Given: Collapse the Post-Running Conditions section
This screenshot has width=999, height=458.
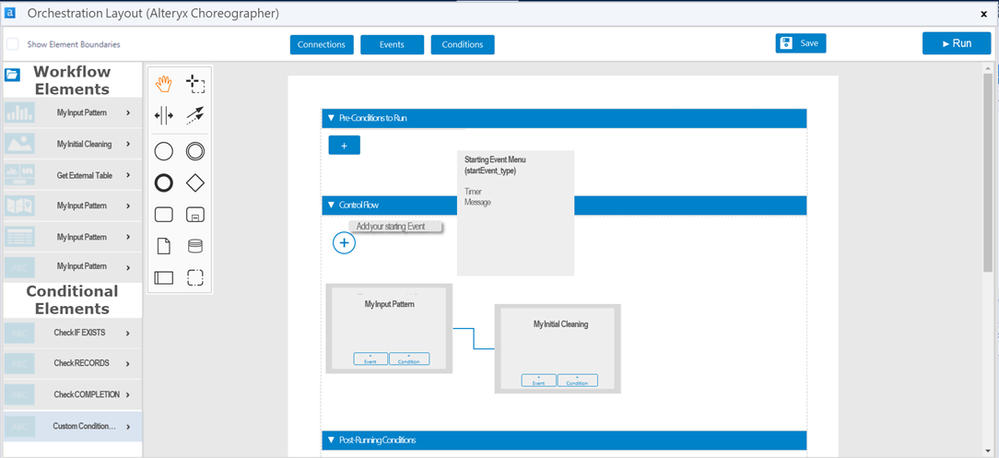Looking at the screenshot, I should (331, 440).
